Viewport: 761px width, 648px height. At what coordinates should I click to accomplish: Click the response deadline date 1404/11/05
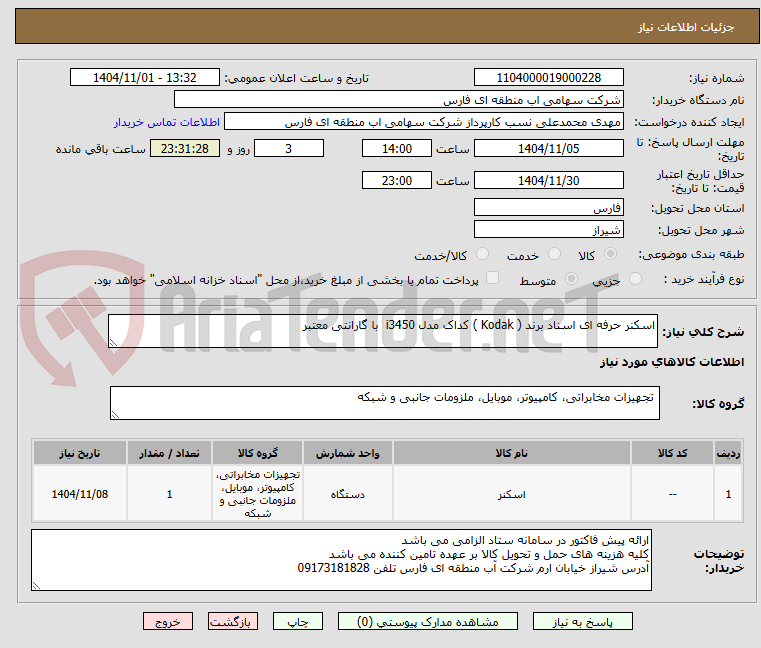pyautogui.click(x=548, y=149)
